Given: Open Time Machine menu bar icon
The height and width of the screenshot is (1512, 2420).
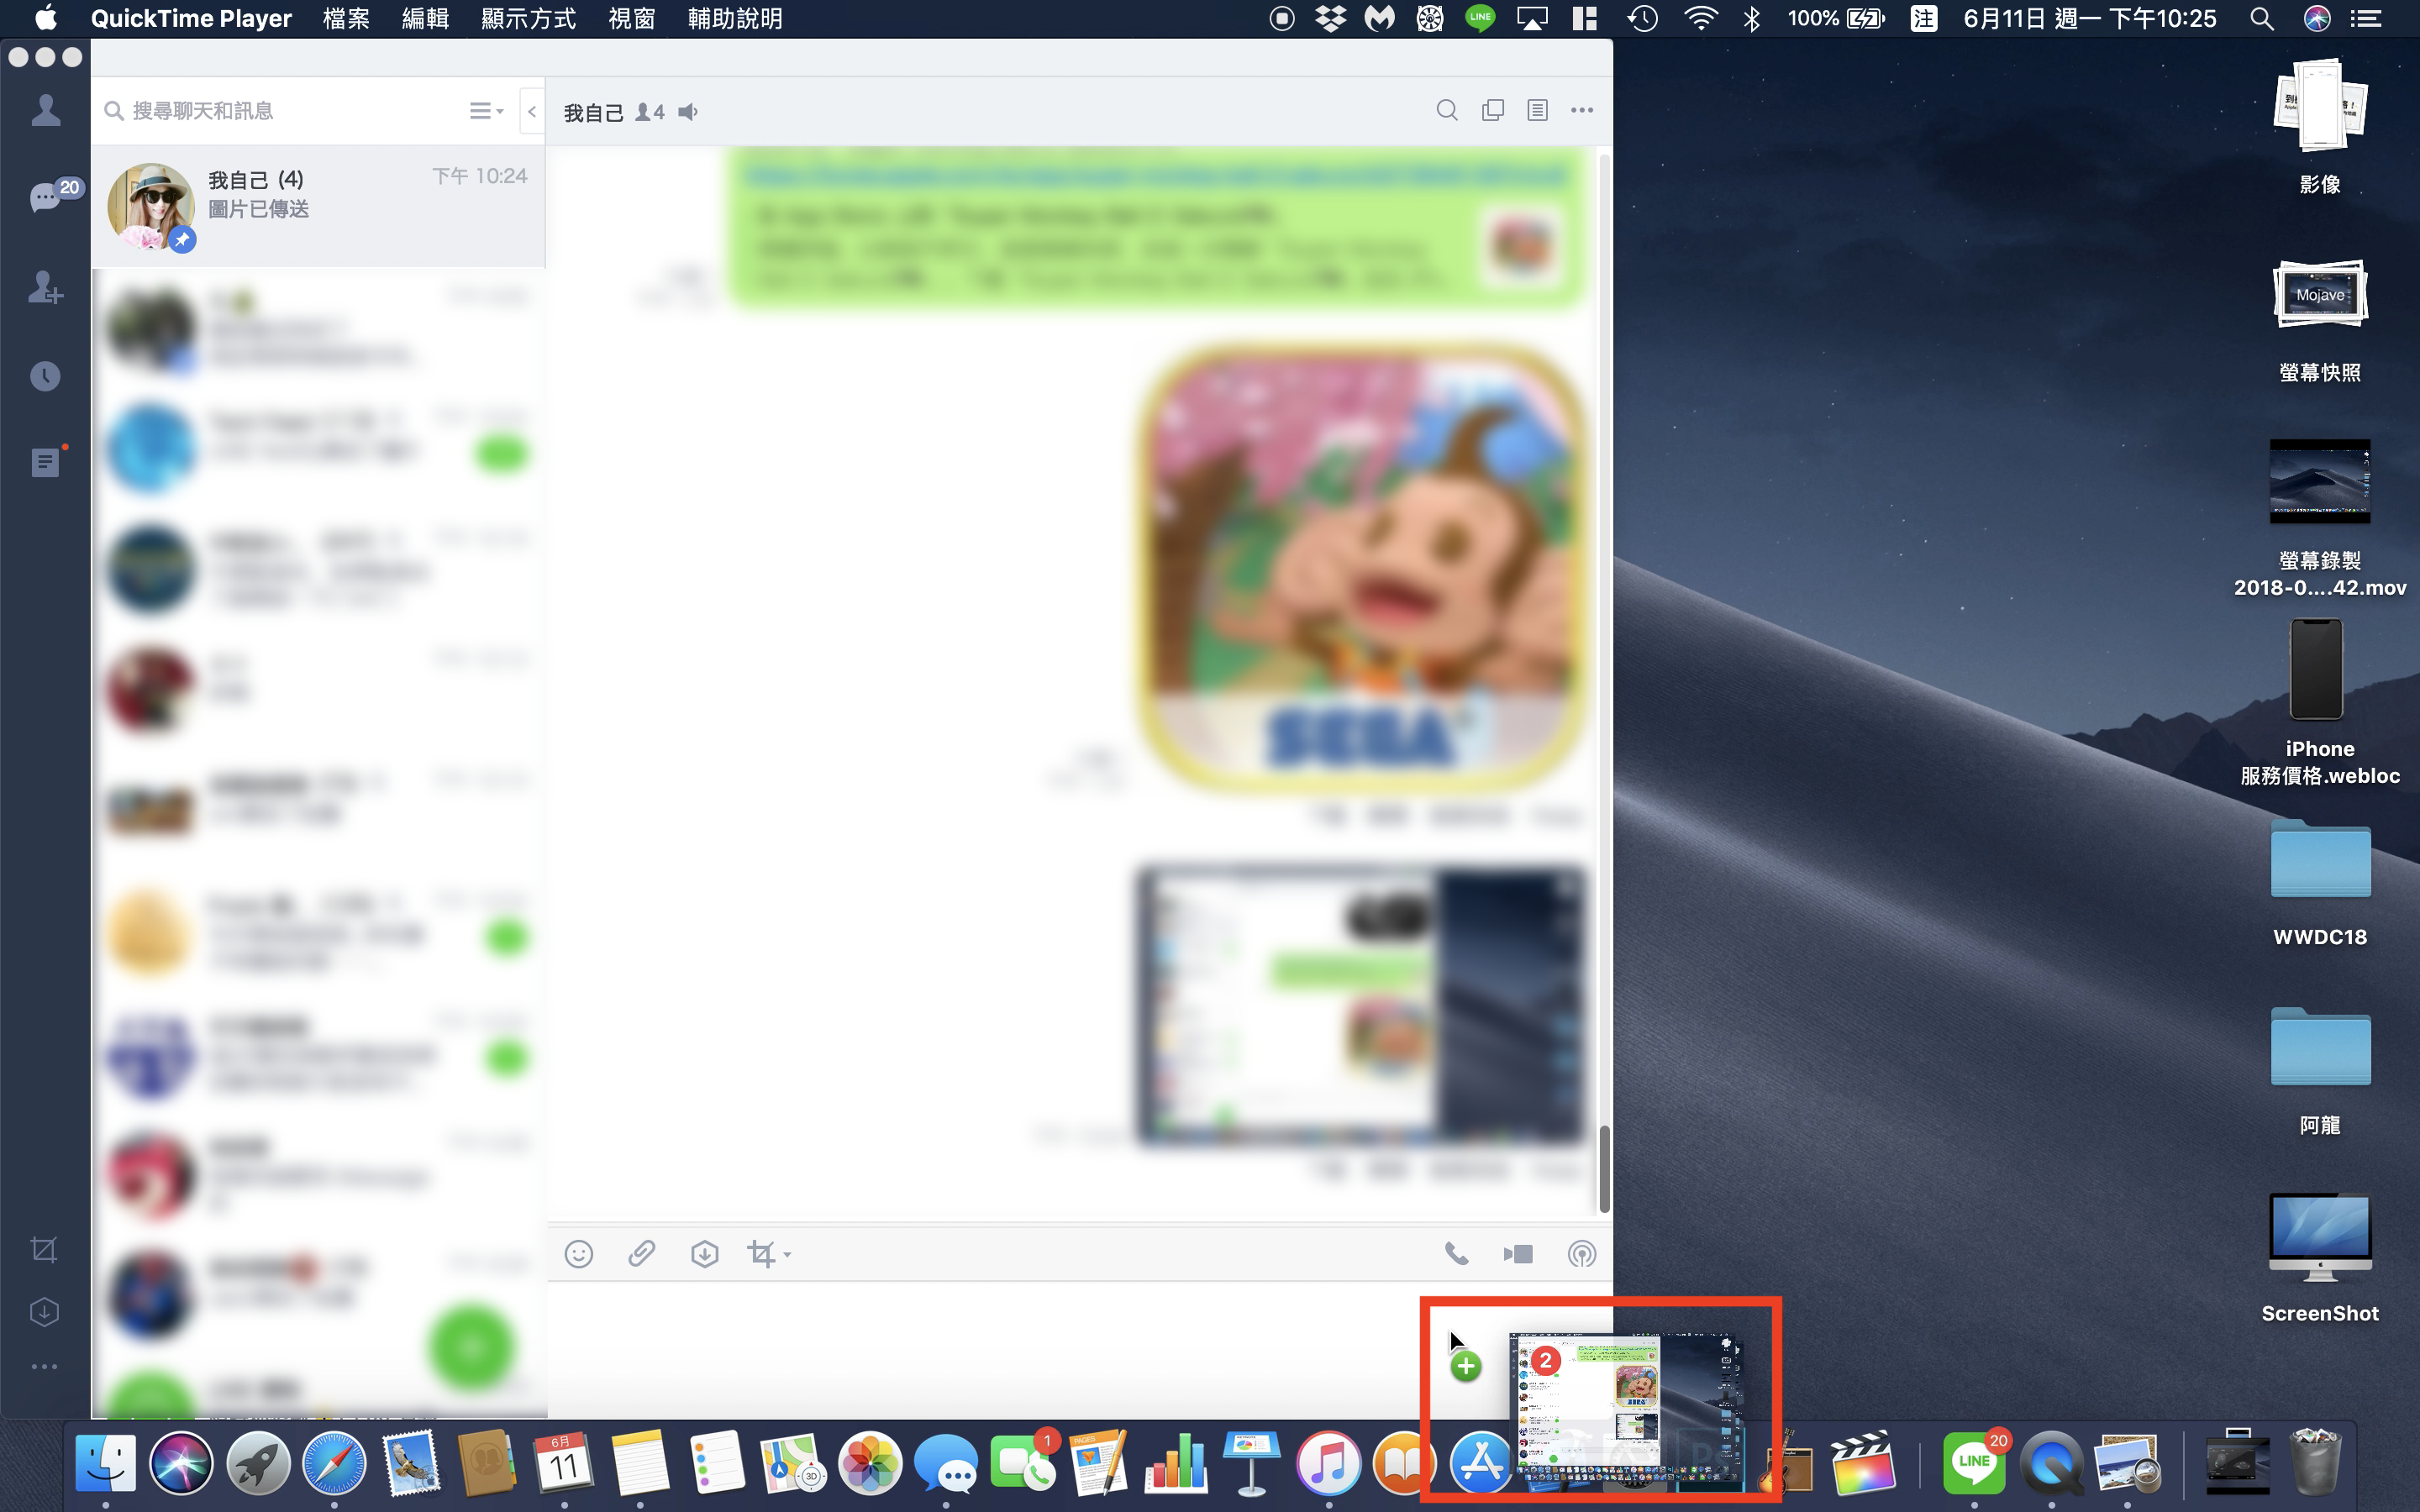Looking at the screenshot, I should [1643, 18].
